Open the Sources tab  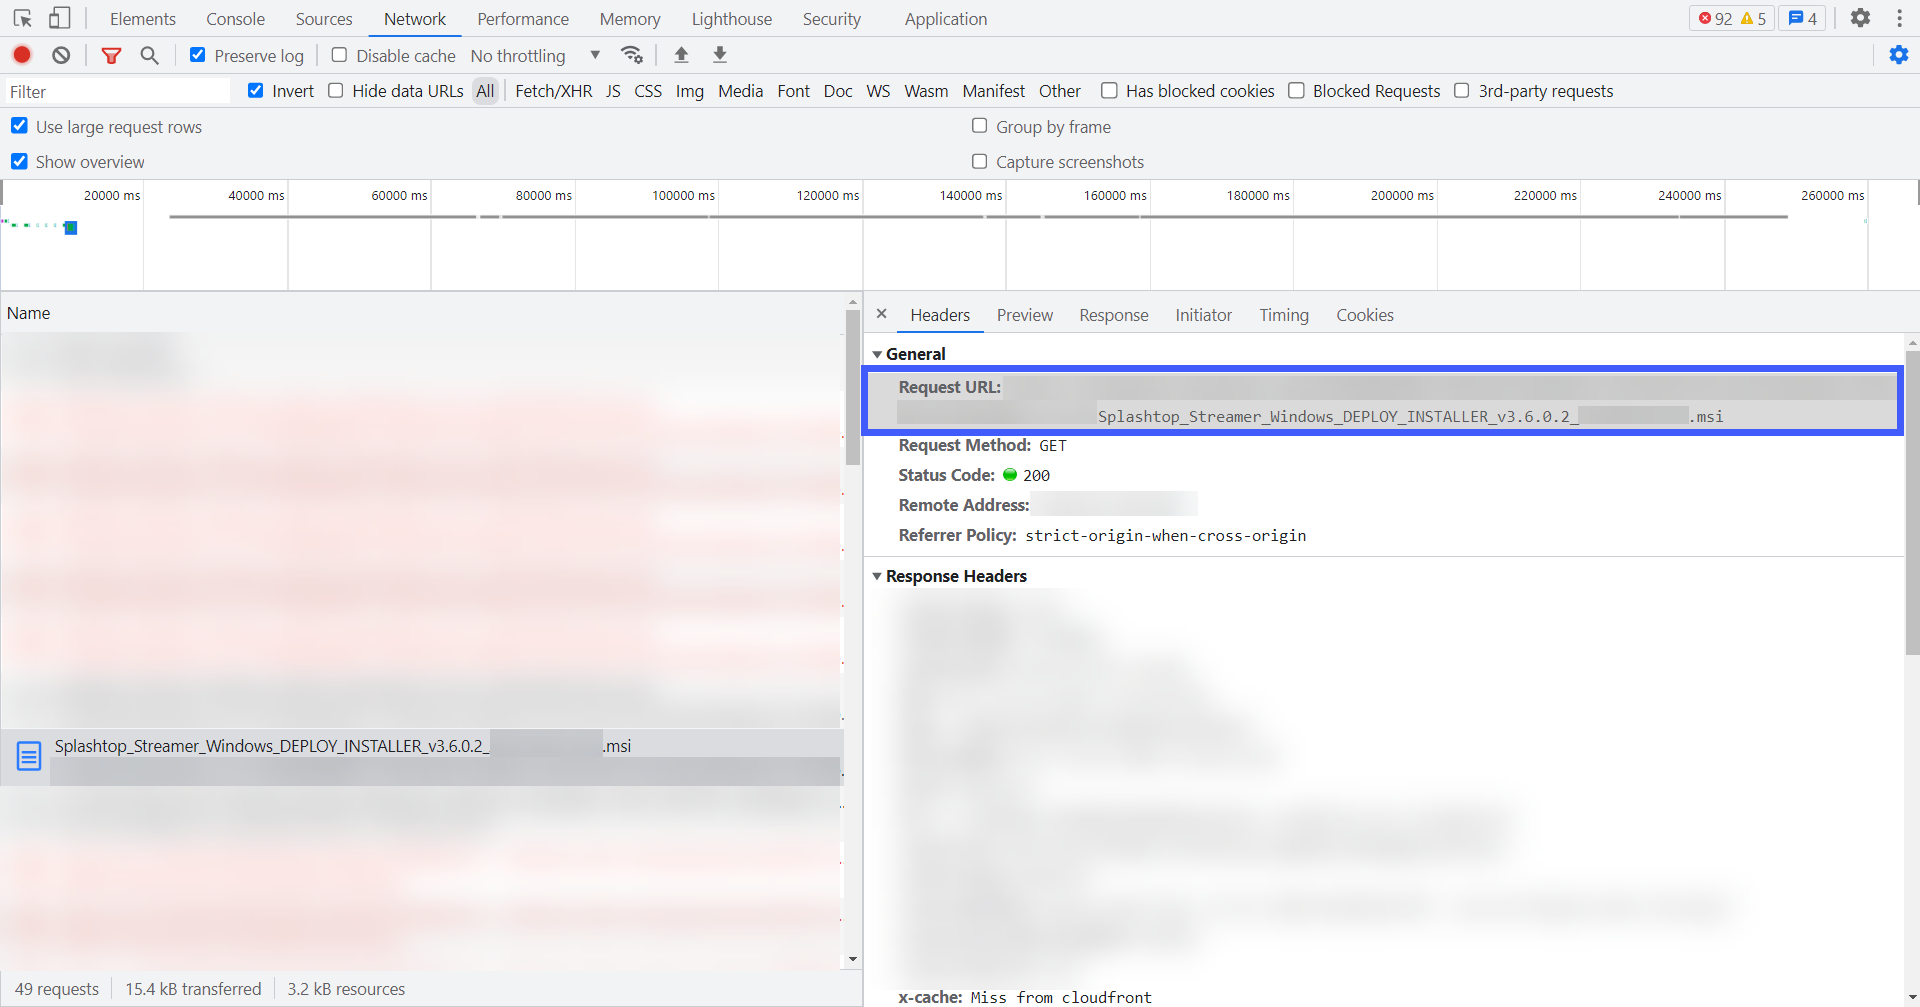pos(324,18)
